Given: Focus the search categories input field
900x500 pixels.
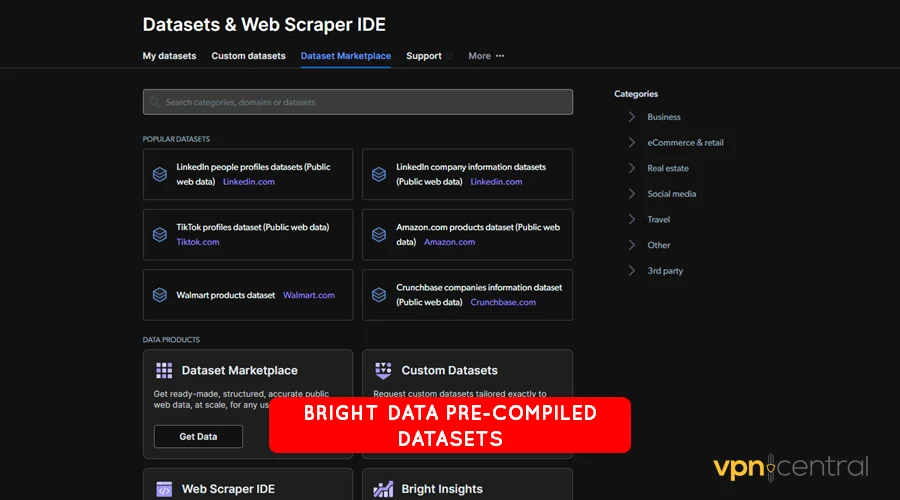Looking at the screenshot, I should tap(358, 102).
